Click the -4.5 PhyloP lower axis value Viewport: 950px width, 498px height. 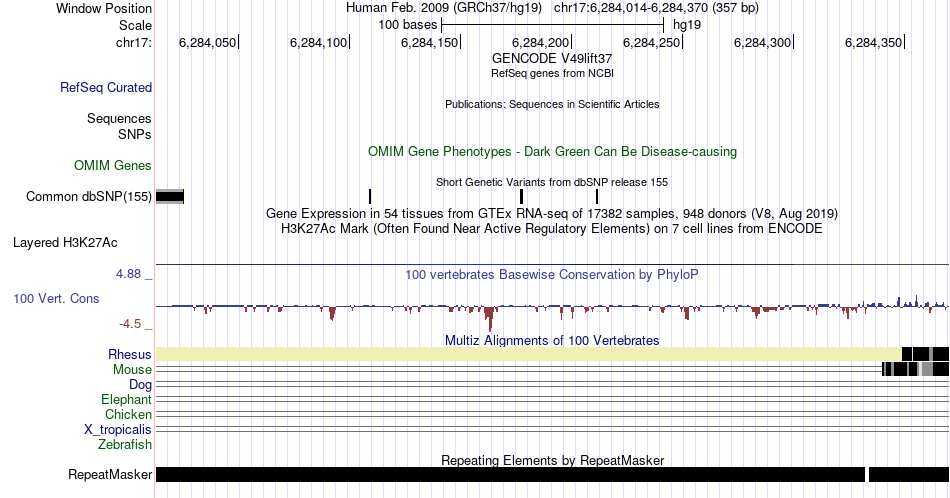coord(130,324)
